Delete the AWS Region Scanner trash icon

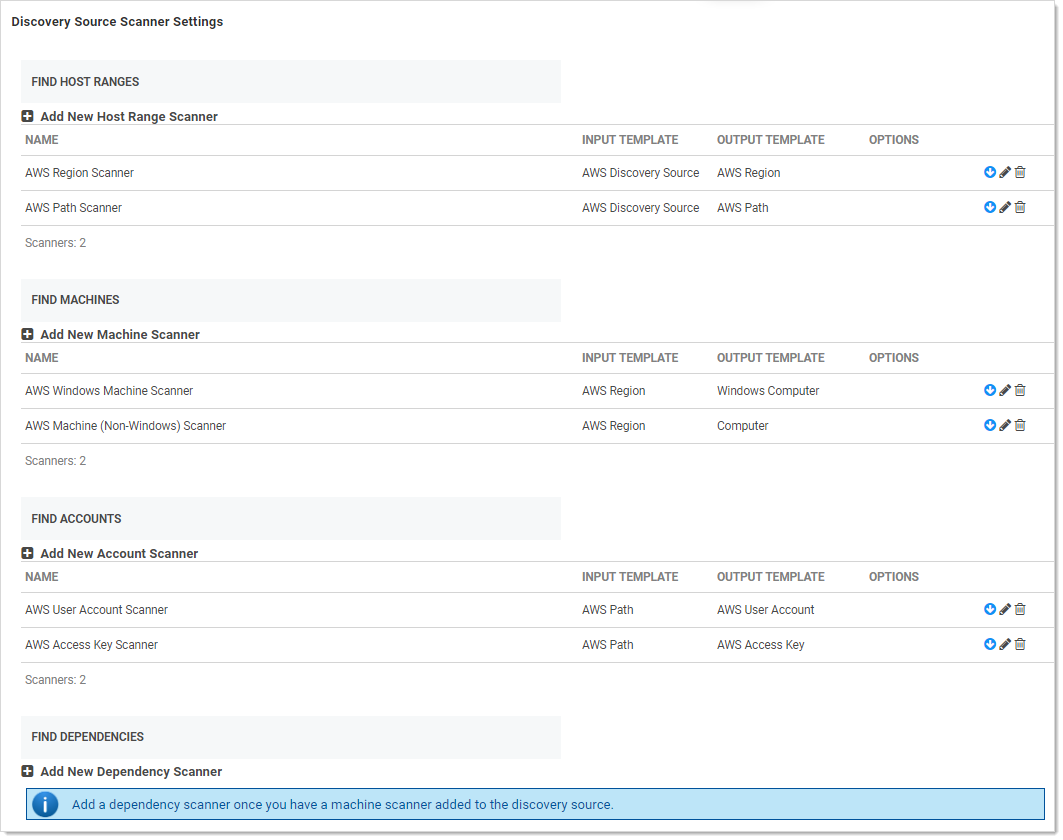[1020, 172]
